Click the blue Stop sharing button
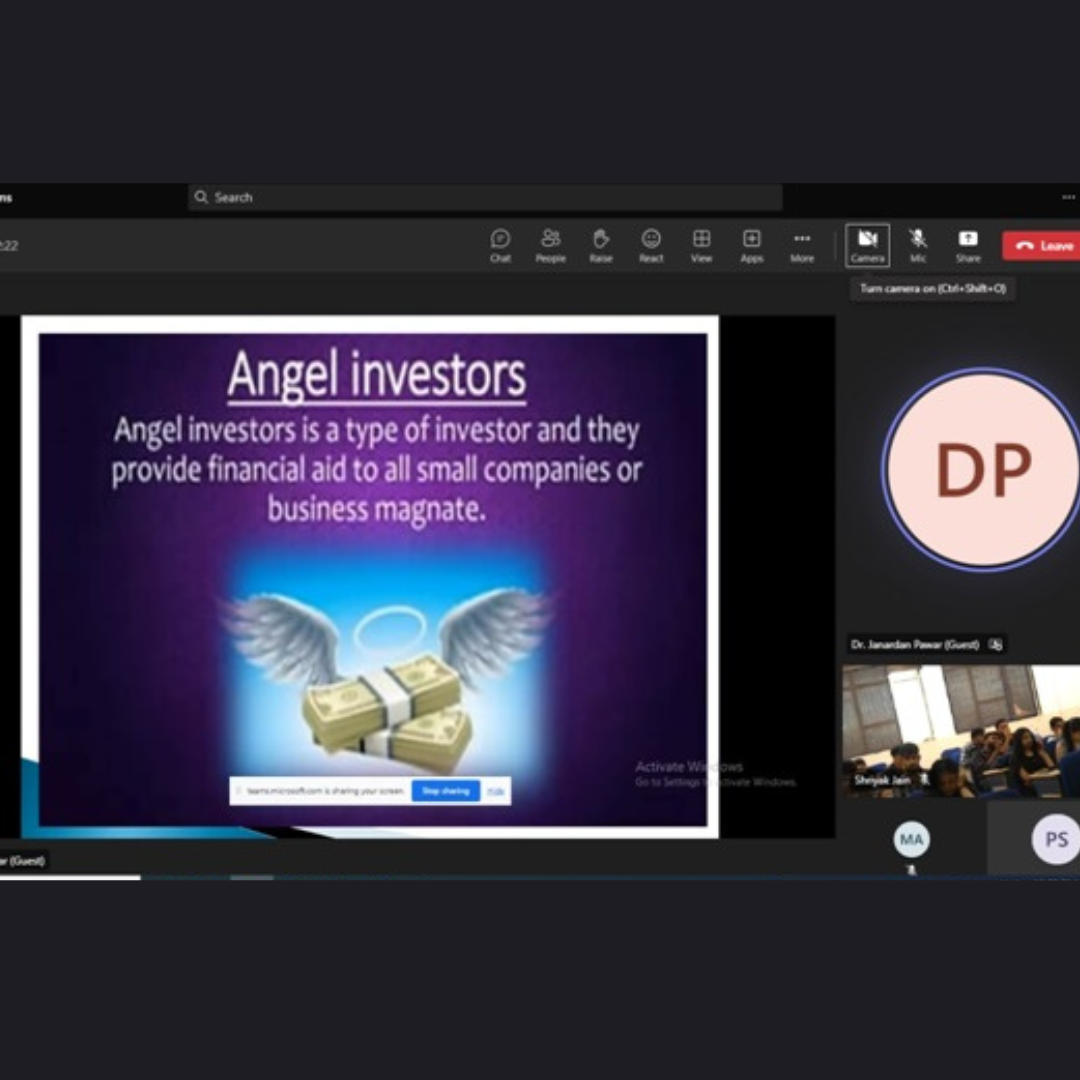This screenshot has height=1080, width=1080. coord(445,791)
